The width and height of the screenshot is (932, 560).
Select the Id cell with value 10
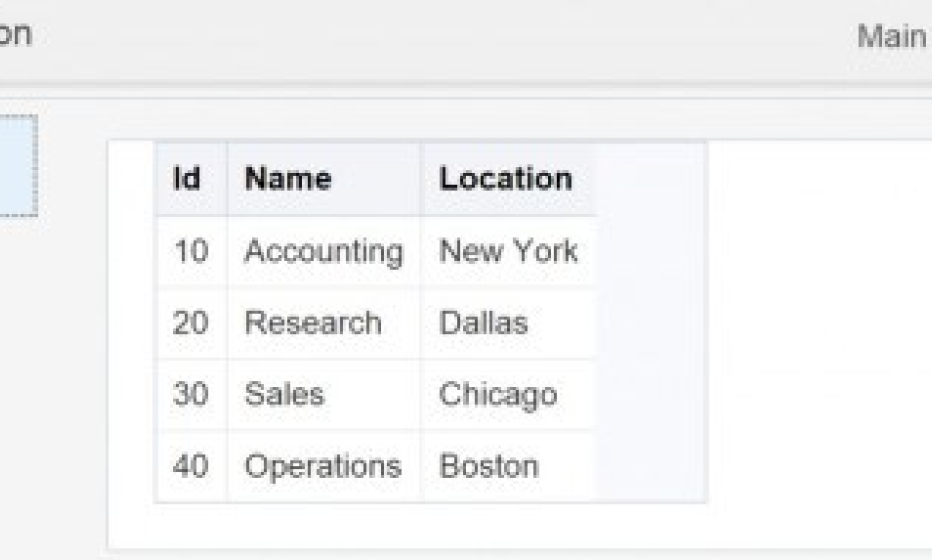[x=191, y=251]
